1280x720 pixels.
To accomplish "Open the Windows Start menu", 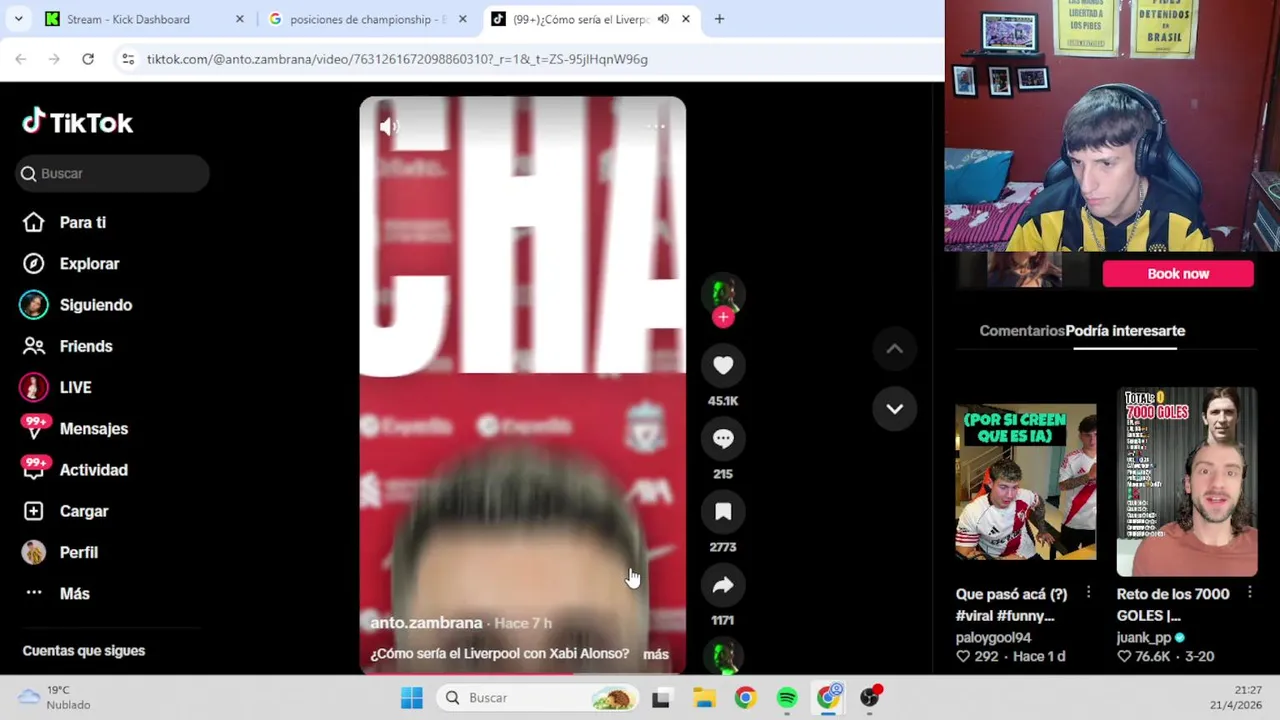I will click(411, 698).
